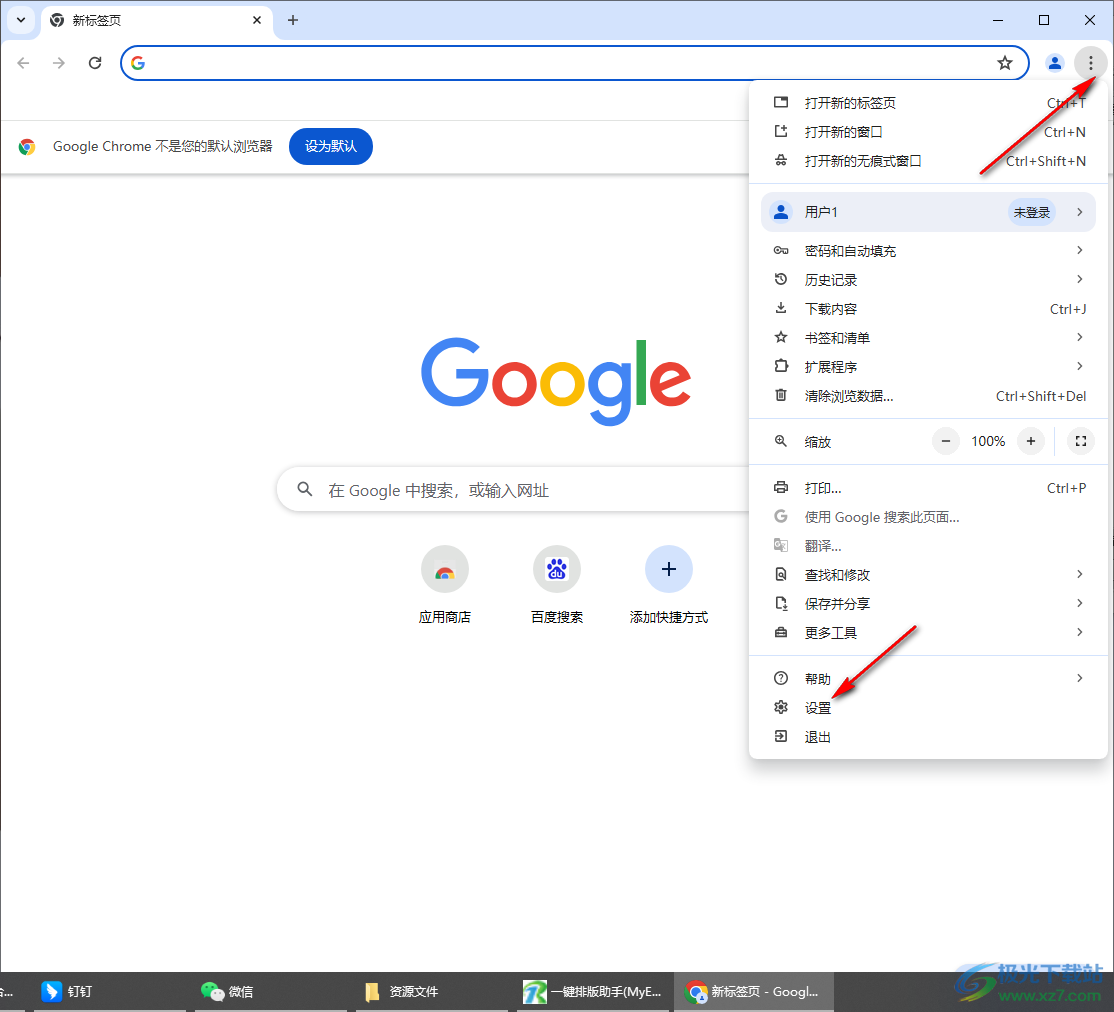Click the 未登录 badge

(1032, 212)
